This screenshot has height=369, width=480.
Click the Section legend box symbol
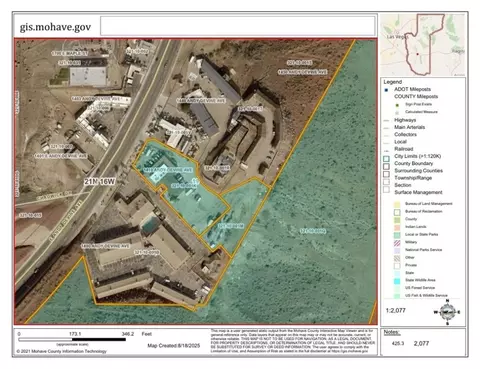click(x=386, y=189)
